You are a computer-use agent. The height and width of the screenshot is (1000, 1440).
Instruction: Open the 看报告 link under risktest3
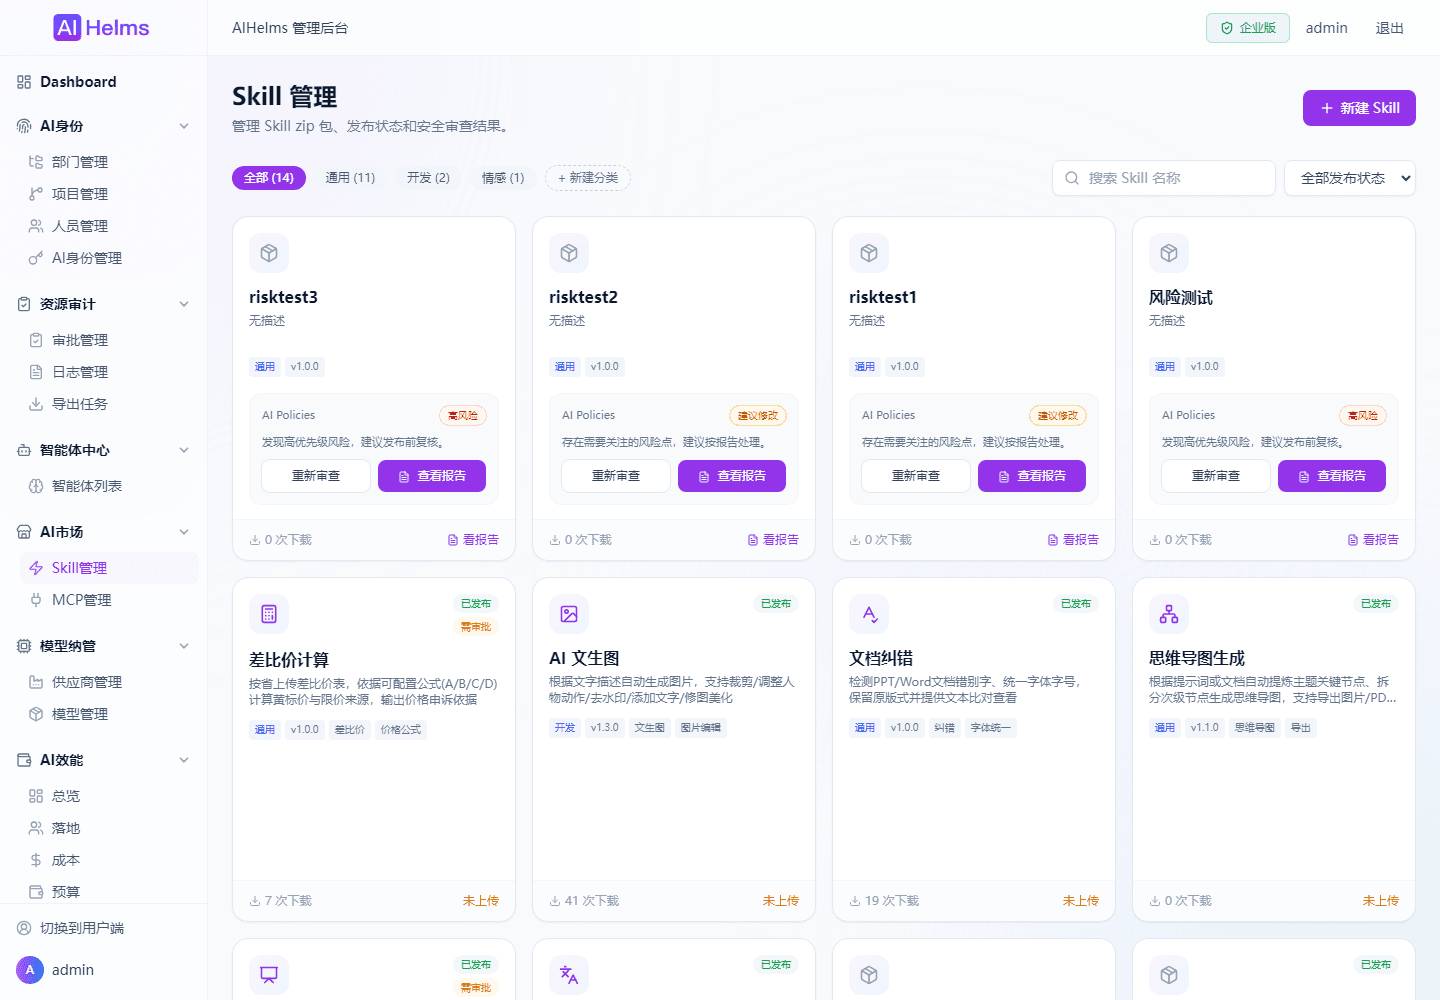click(x=473, y=540)
